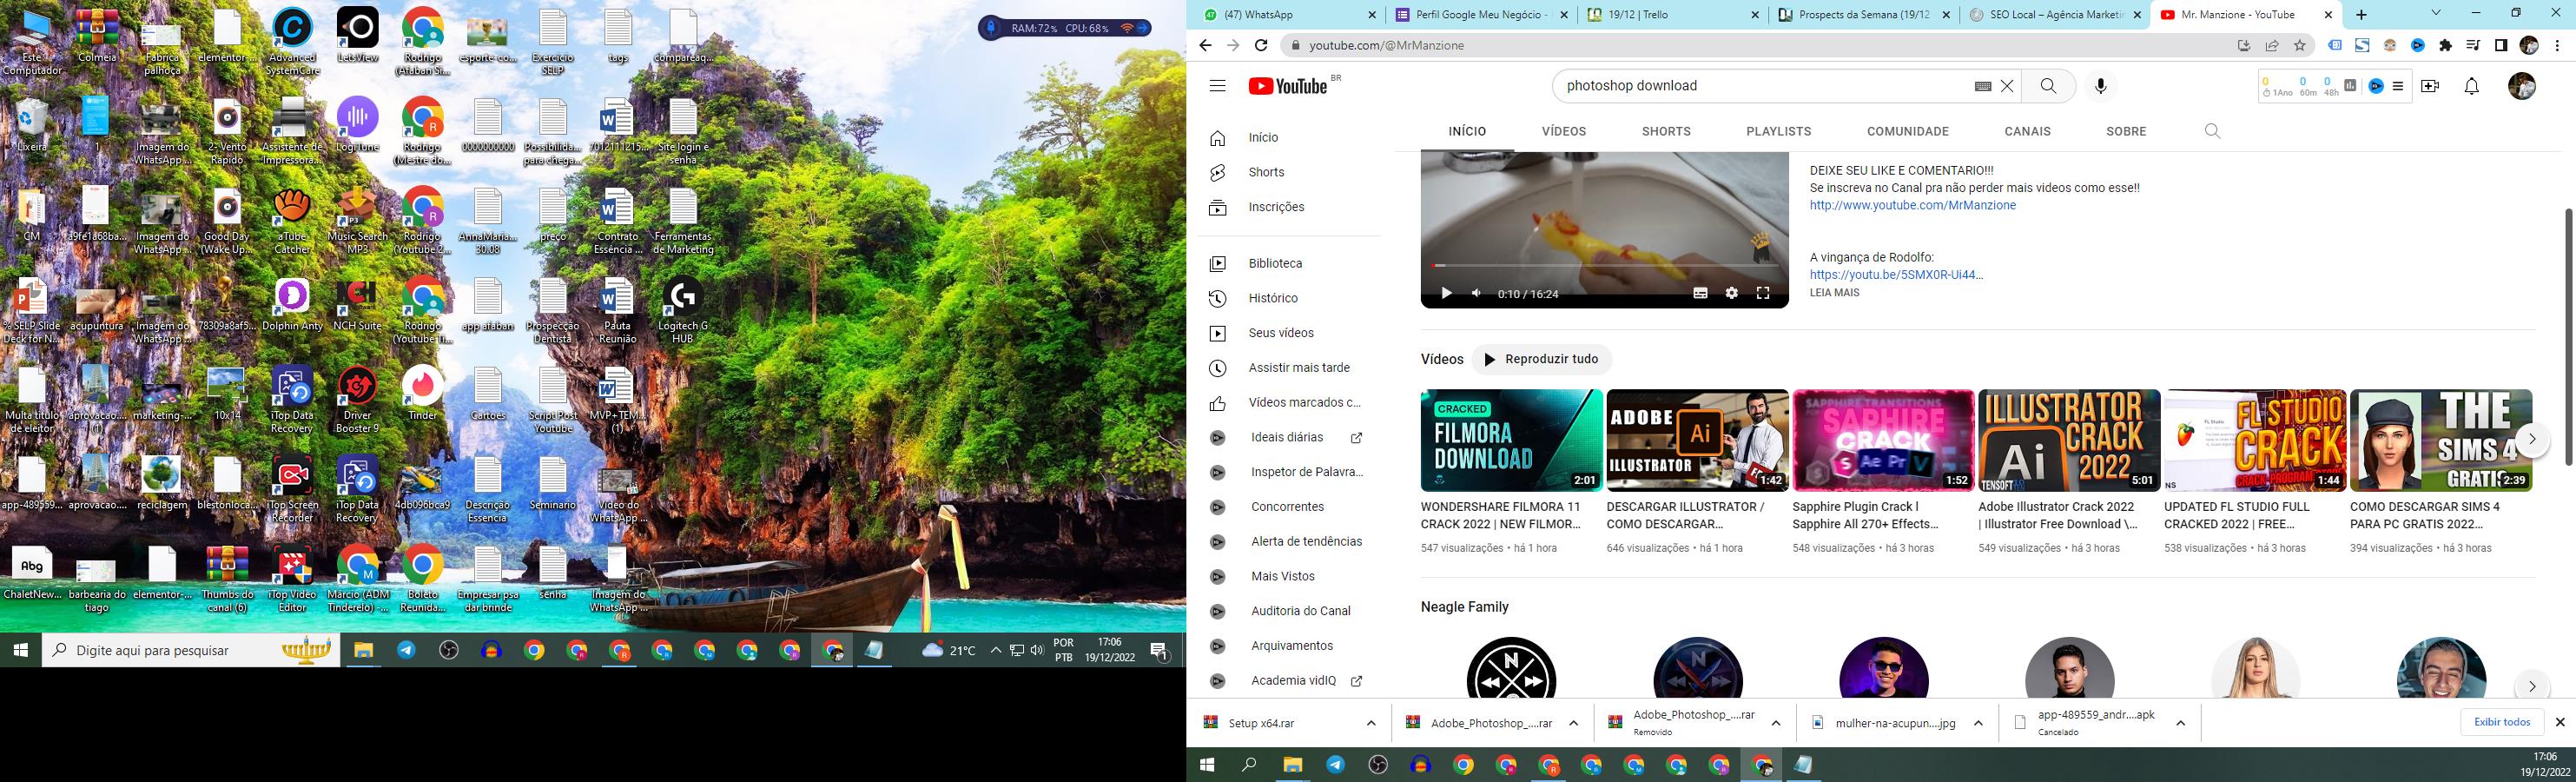Click the magnifier search button beside query
This screenshot has width=2576, height=782.
[x=2048, y=86]
